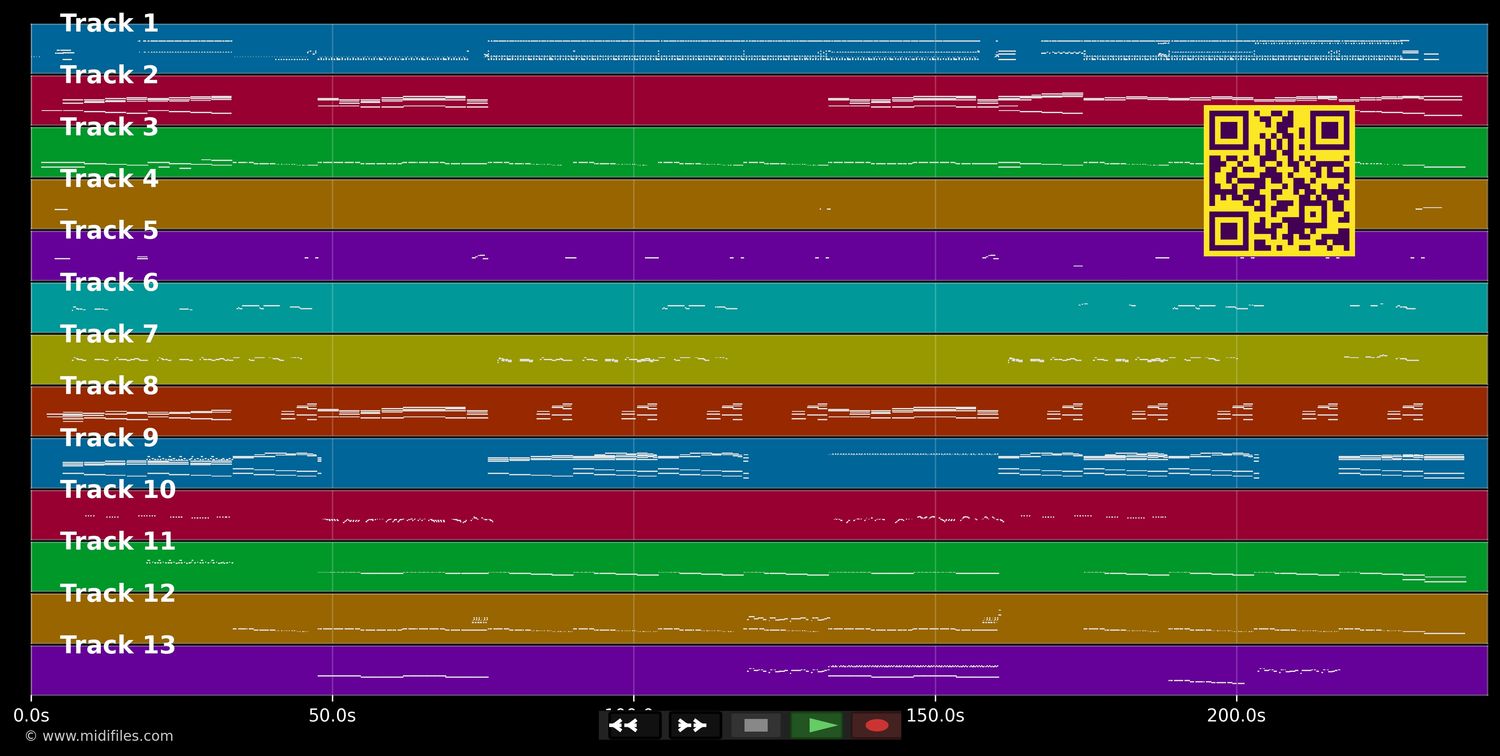Click the 0.0s time axis label

[x=31, y=716]
